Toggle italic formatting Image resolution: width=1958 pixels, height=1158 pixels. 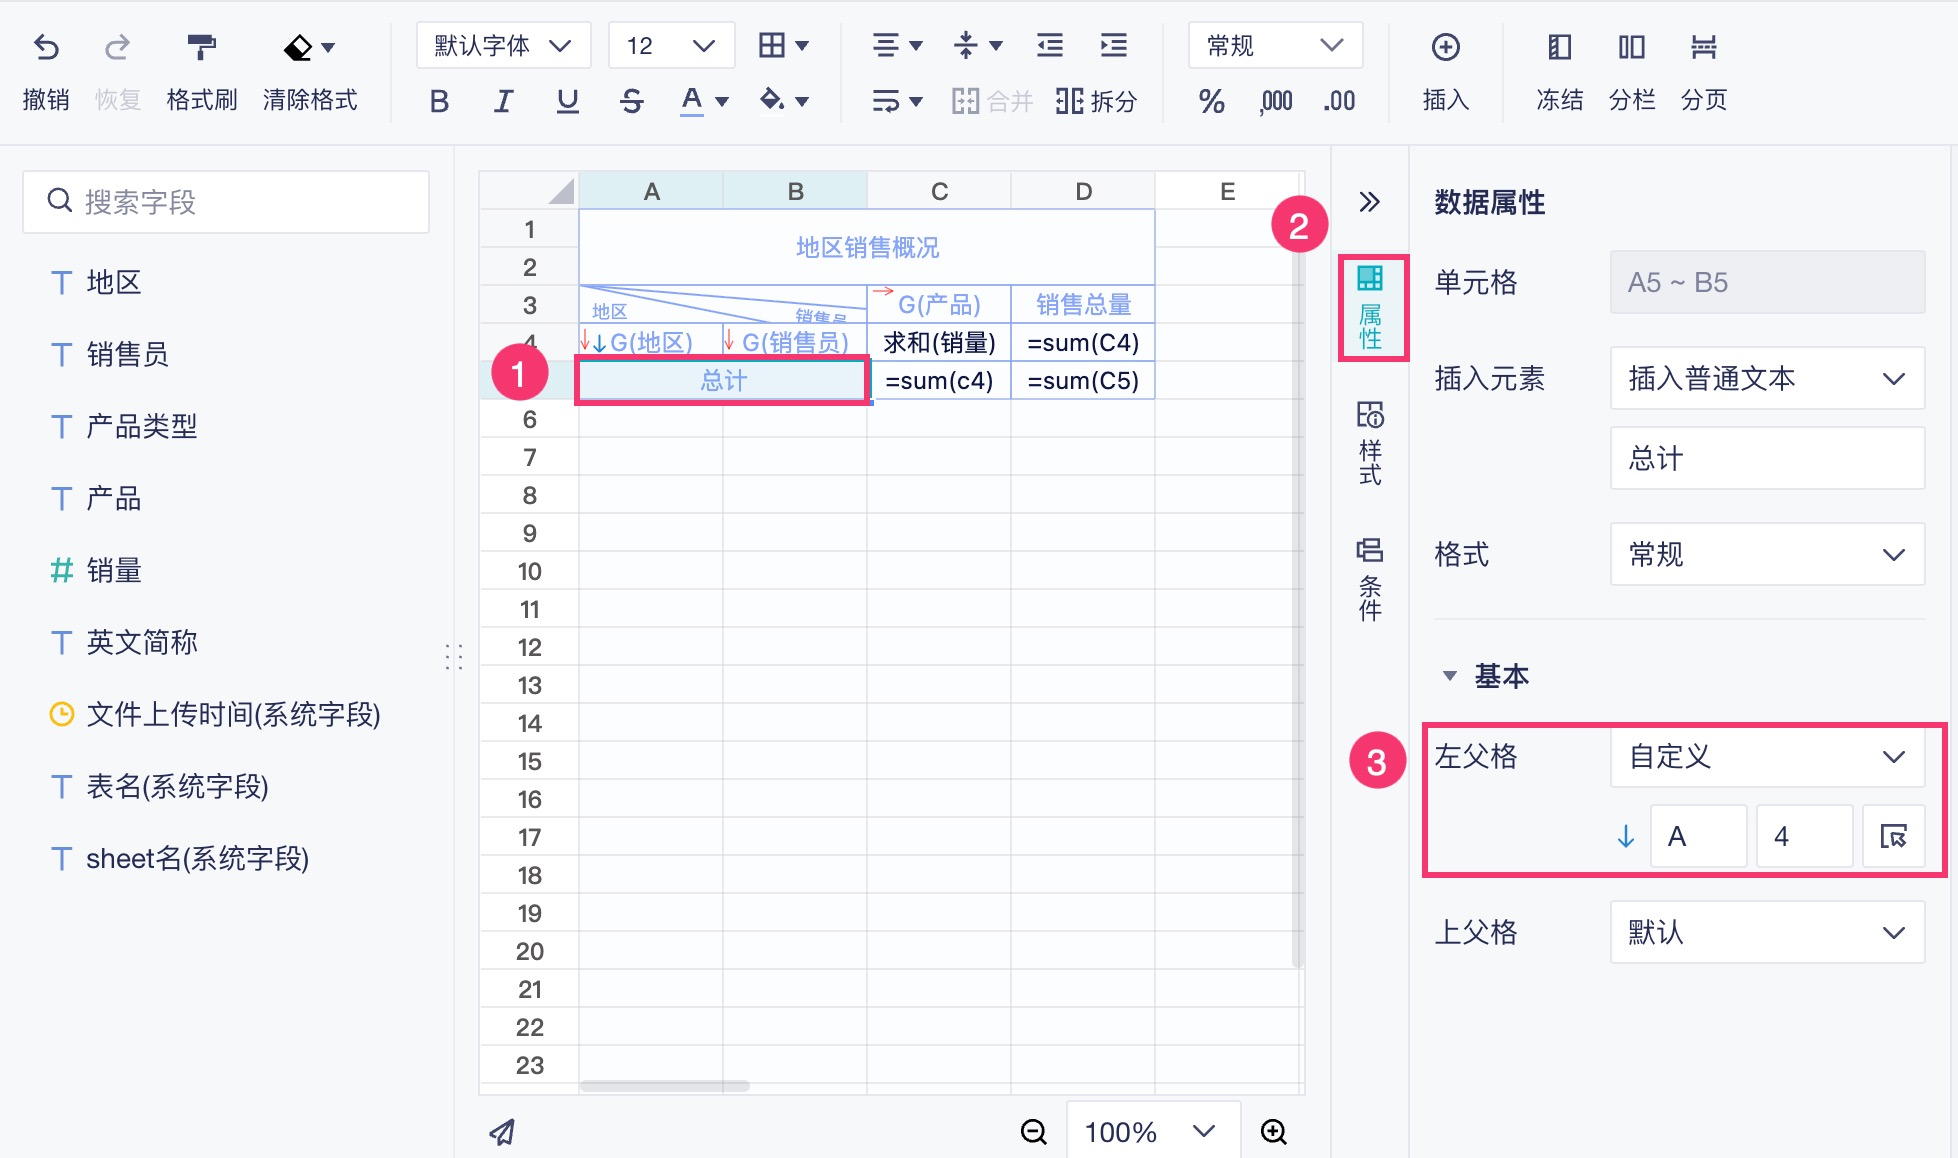tap(503, 101)
